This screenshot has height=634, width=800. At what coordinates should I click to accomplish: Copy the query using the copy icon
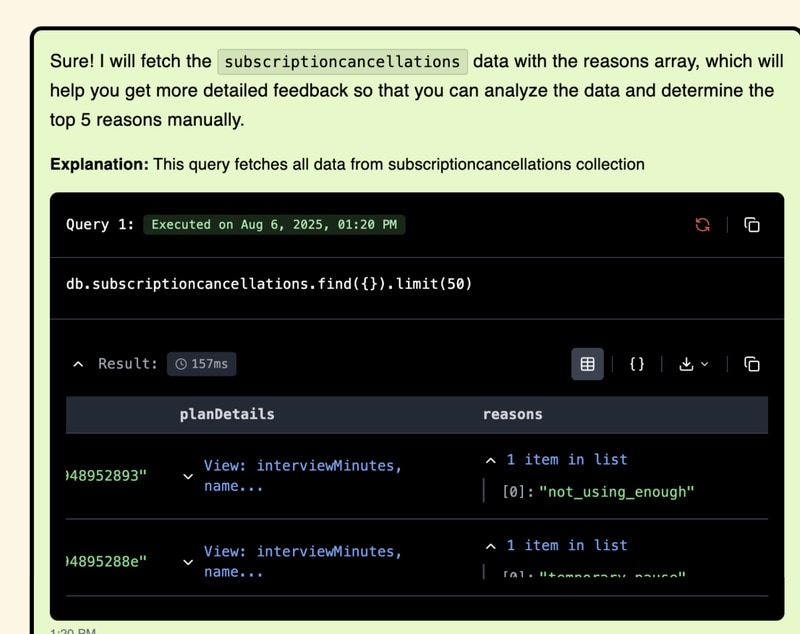tap(754, 225)
